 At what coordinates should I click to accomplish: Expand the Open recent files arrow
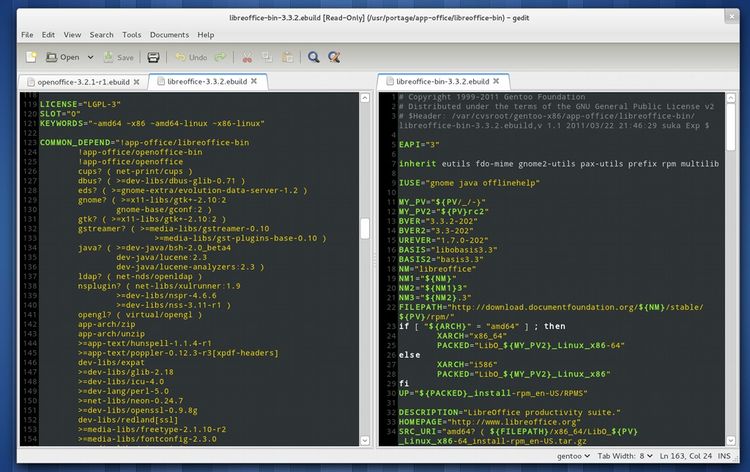[89, 58]
